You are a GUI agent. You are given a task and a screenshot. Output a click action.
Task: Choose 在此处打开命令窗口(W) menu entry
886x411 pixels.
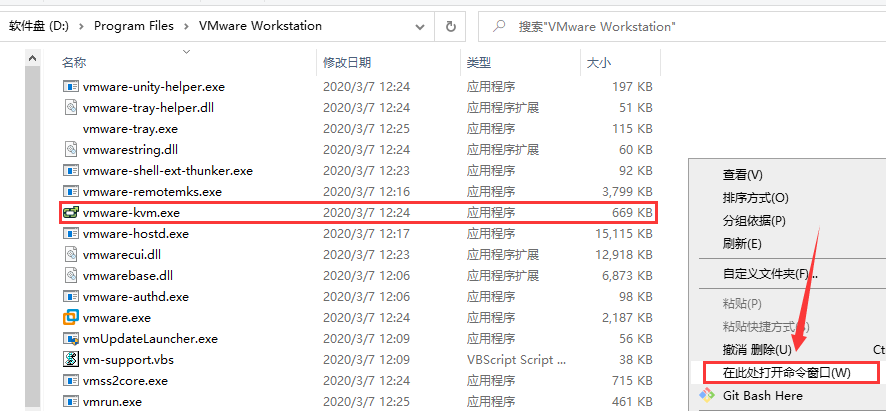tap(791, 372)
